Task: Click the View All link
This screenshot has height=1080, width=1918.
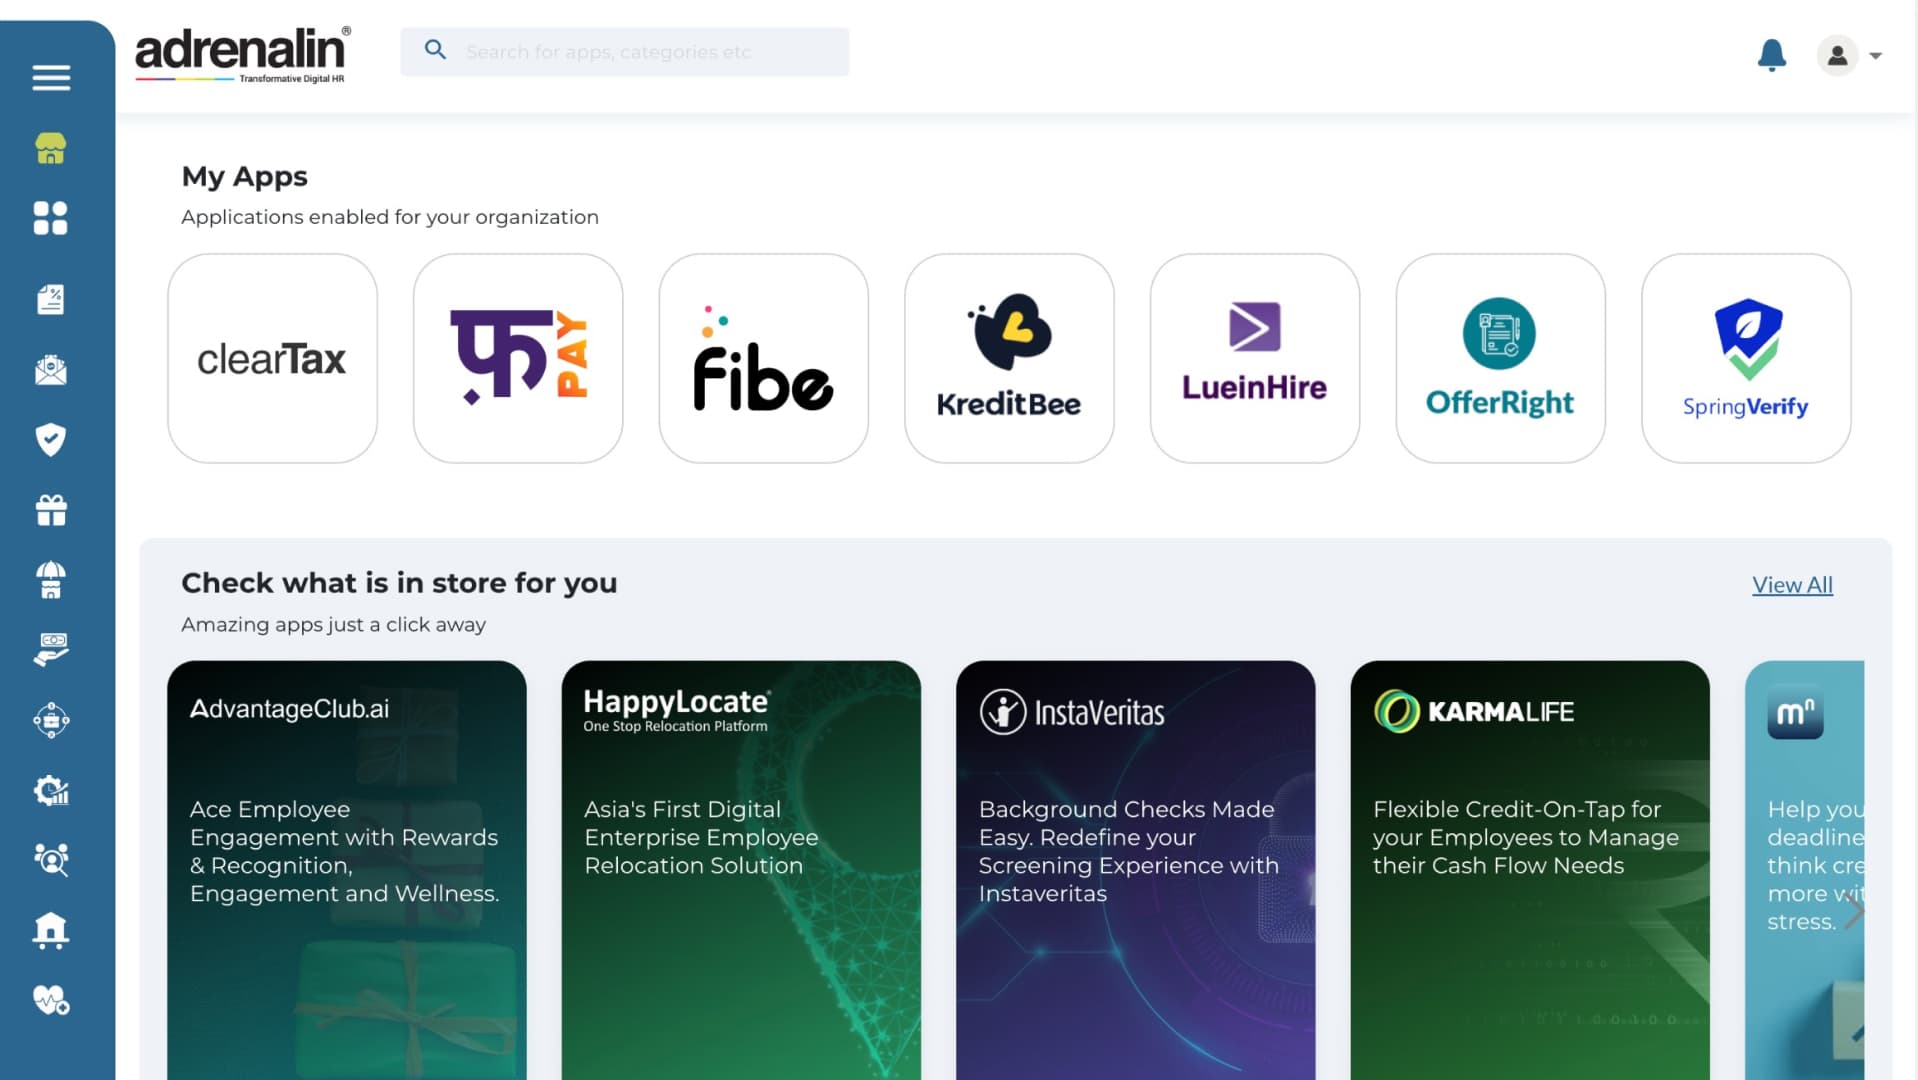Action: point(1792,585)
